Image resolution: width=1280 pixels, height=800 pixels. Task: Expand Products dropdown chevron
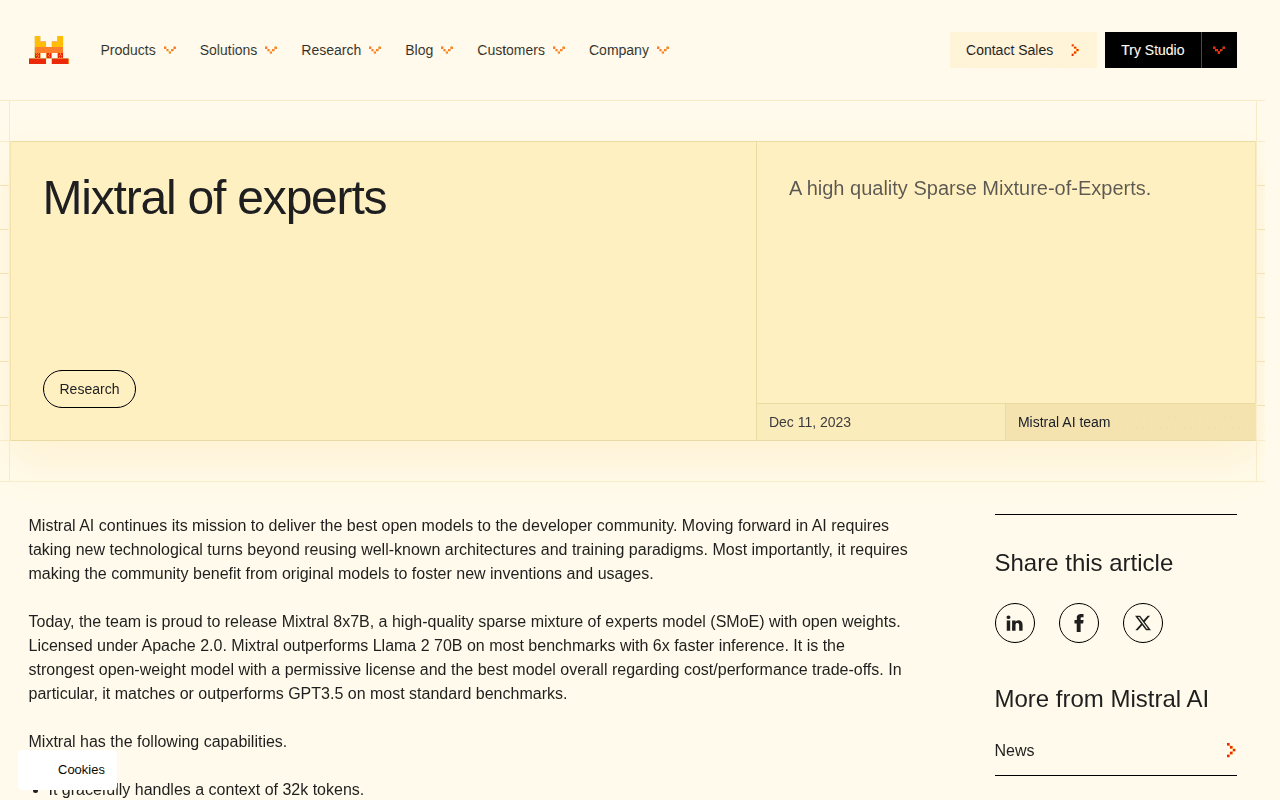170,50
